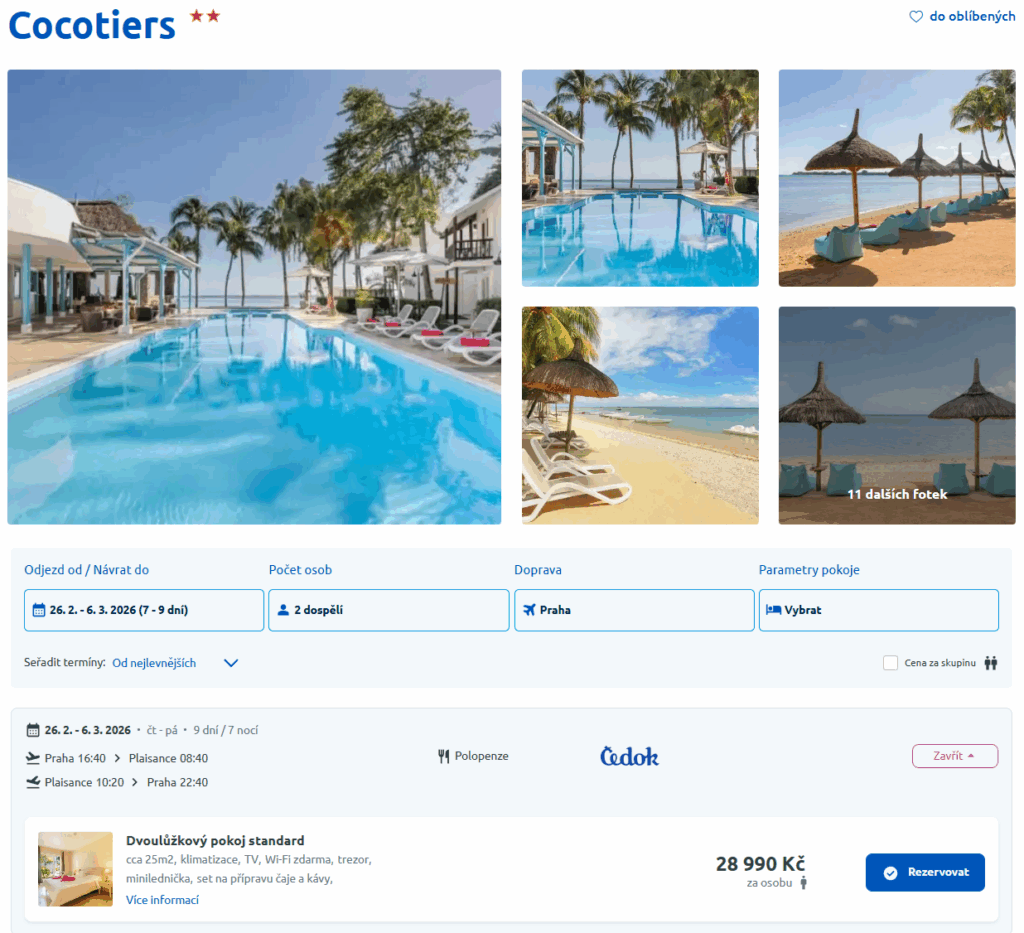1024x933 pixels.
Task: Collapse the offer with Zavřít button
Action: pyautogui.click(x=955, y=756)
